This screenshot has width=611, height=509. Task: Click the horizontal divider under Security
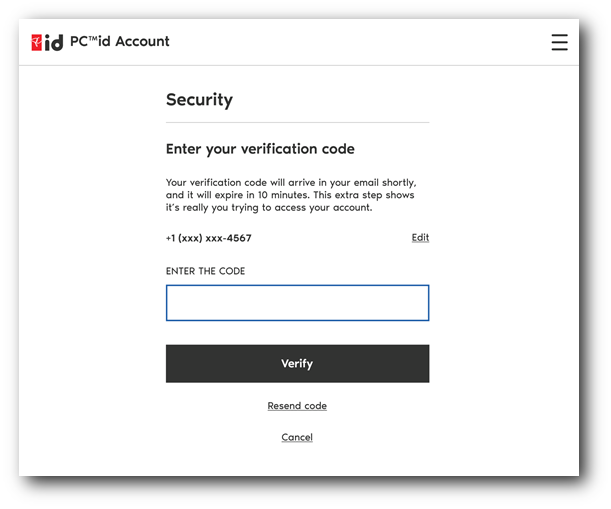(x=297, y=122)
